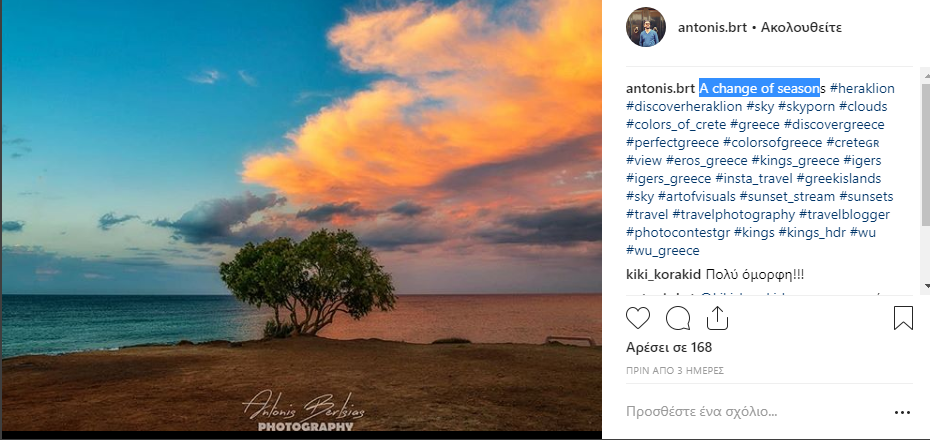The height and width of the screenshot is (440, 930).
Task: Open the three-dot more options menu
Action: 902,412
